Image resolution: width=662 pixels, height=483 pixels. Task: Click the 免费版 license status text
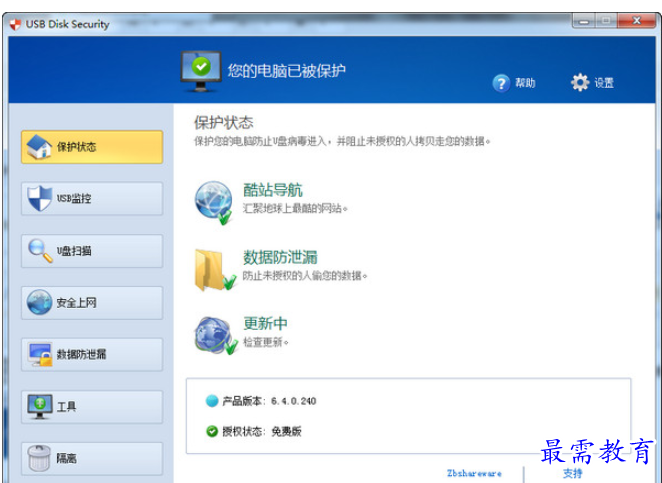(x=286, y=431)
